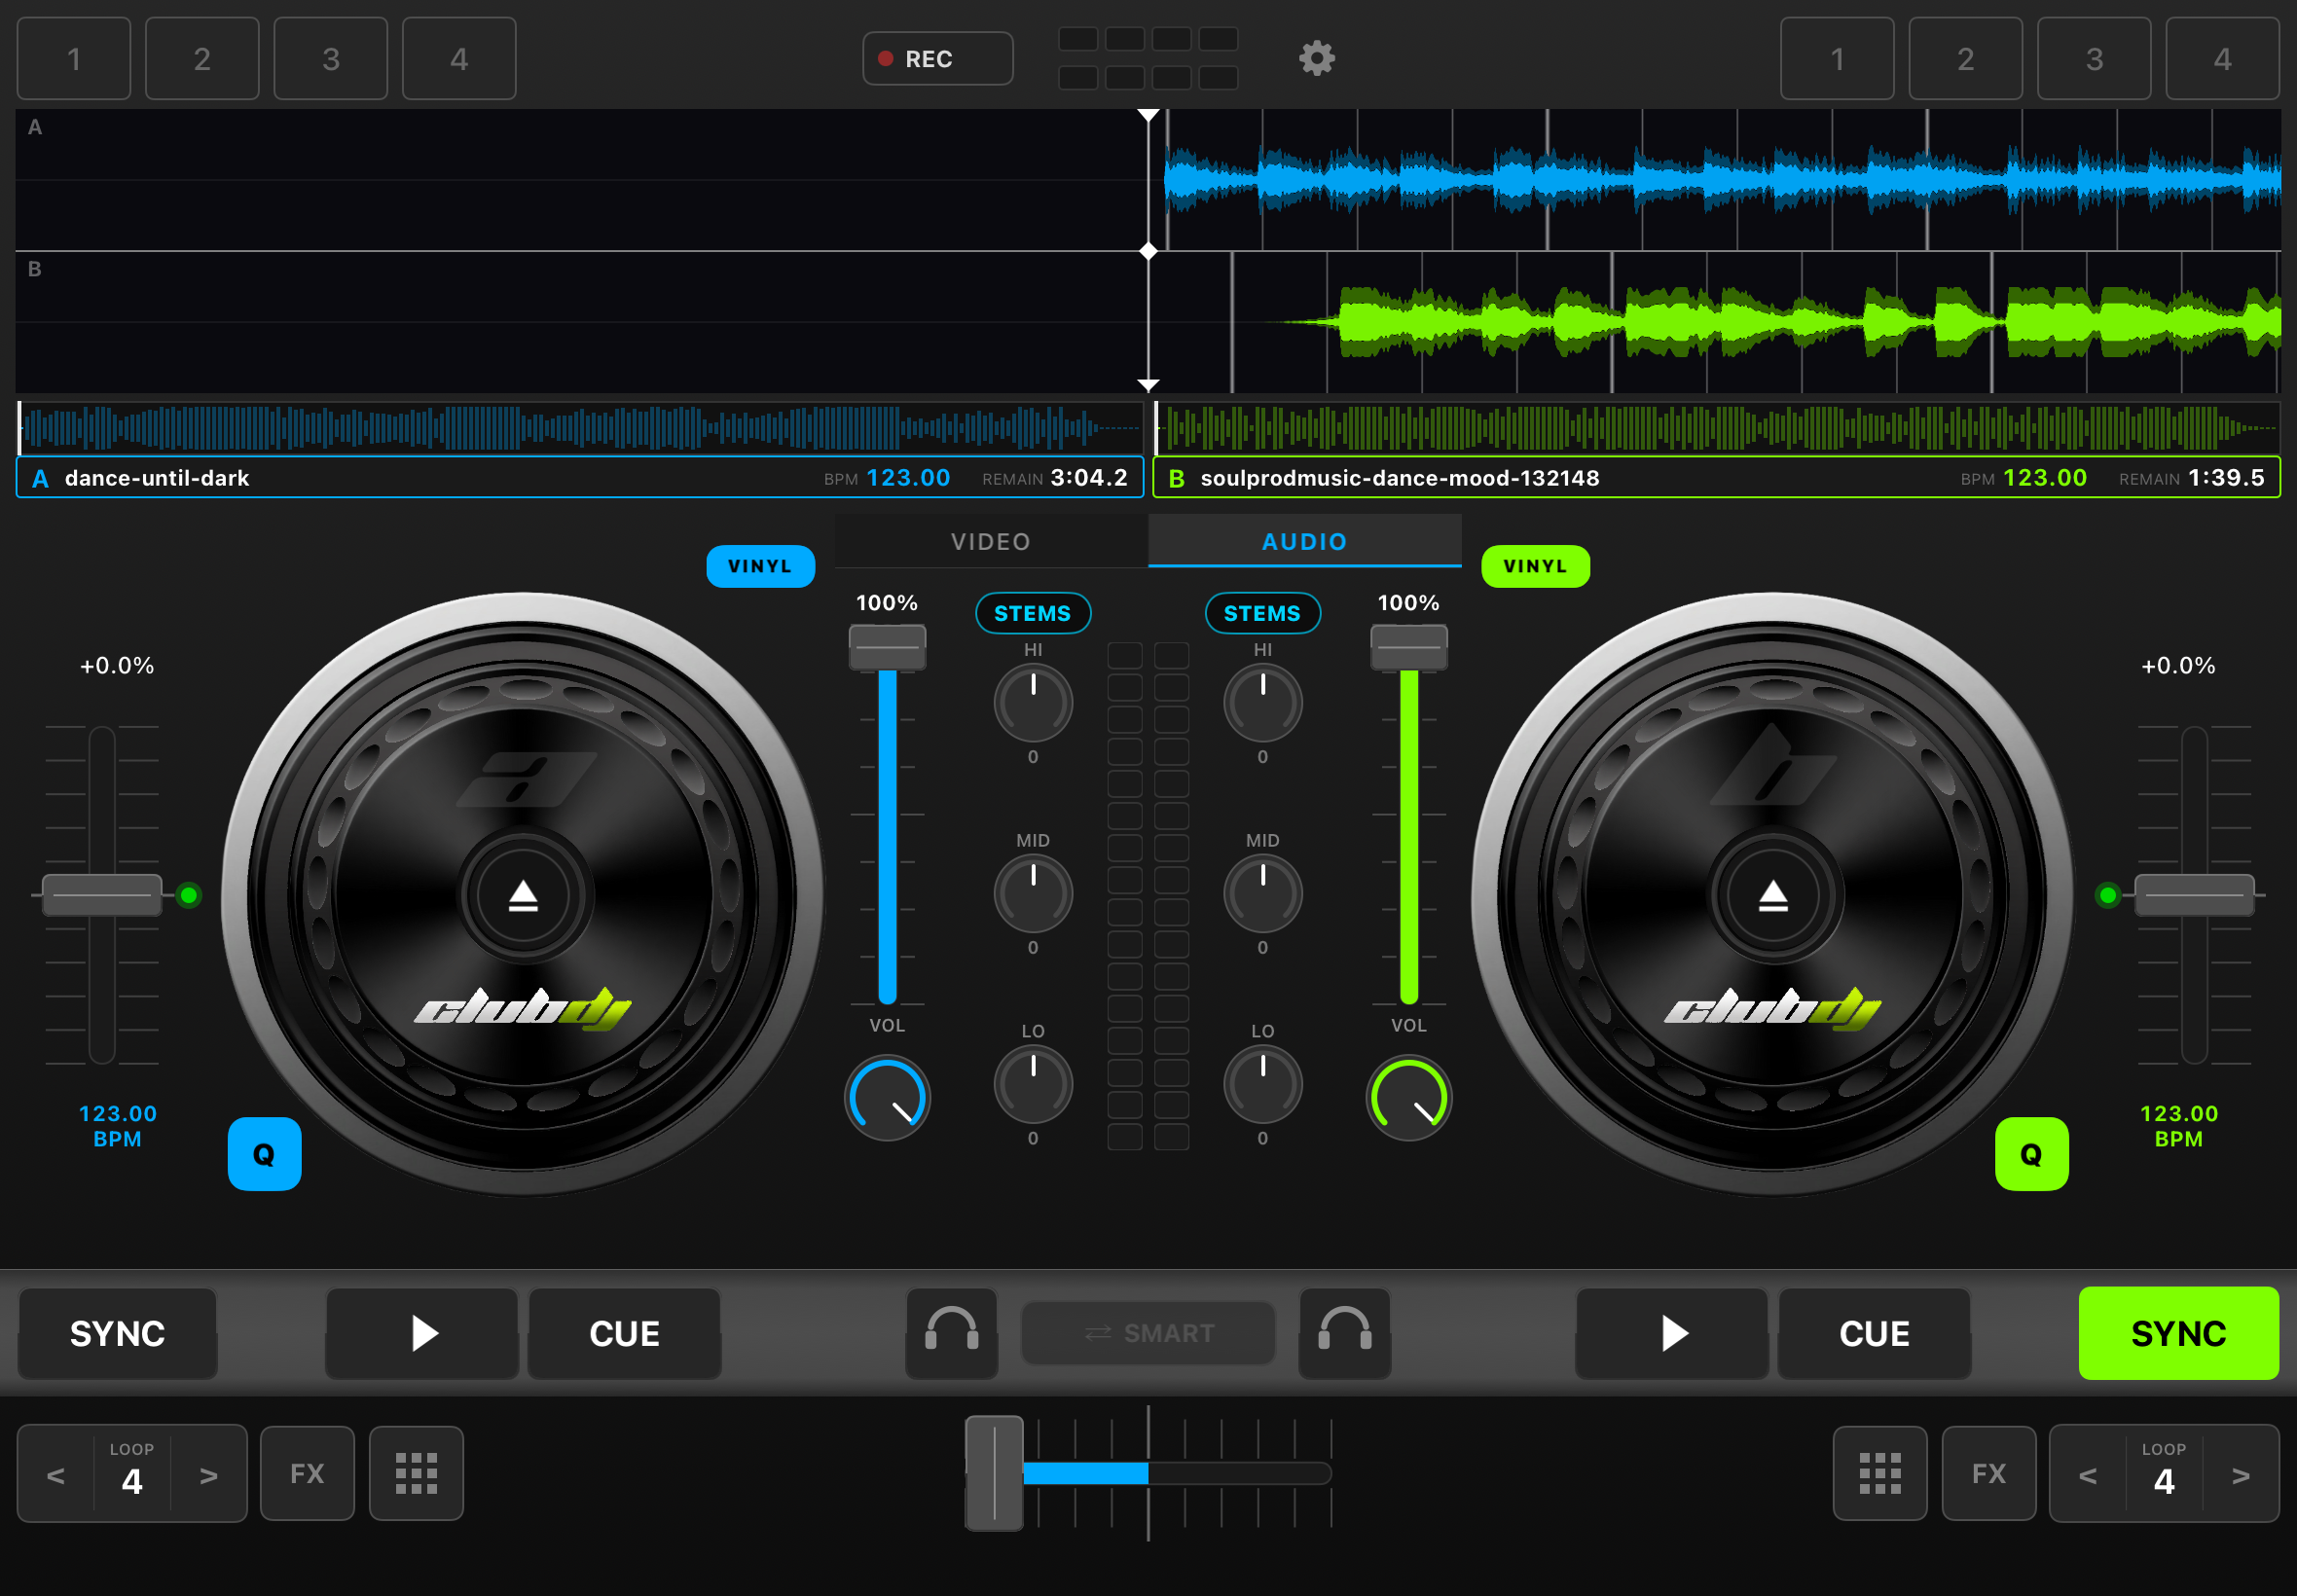Click deck A LO EQ knob
This screenshot has width=2297, height=1596.
pos(1033,1084)
